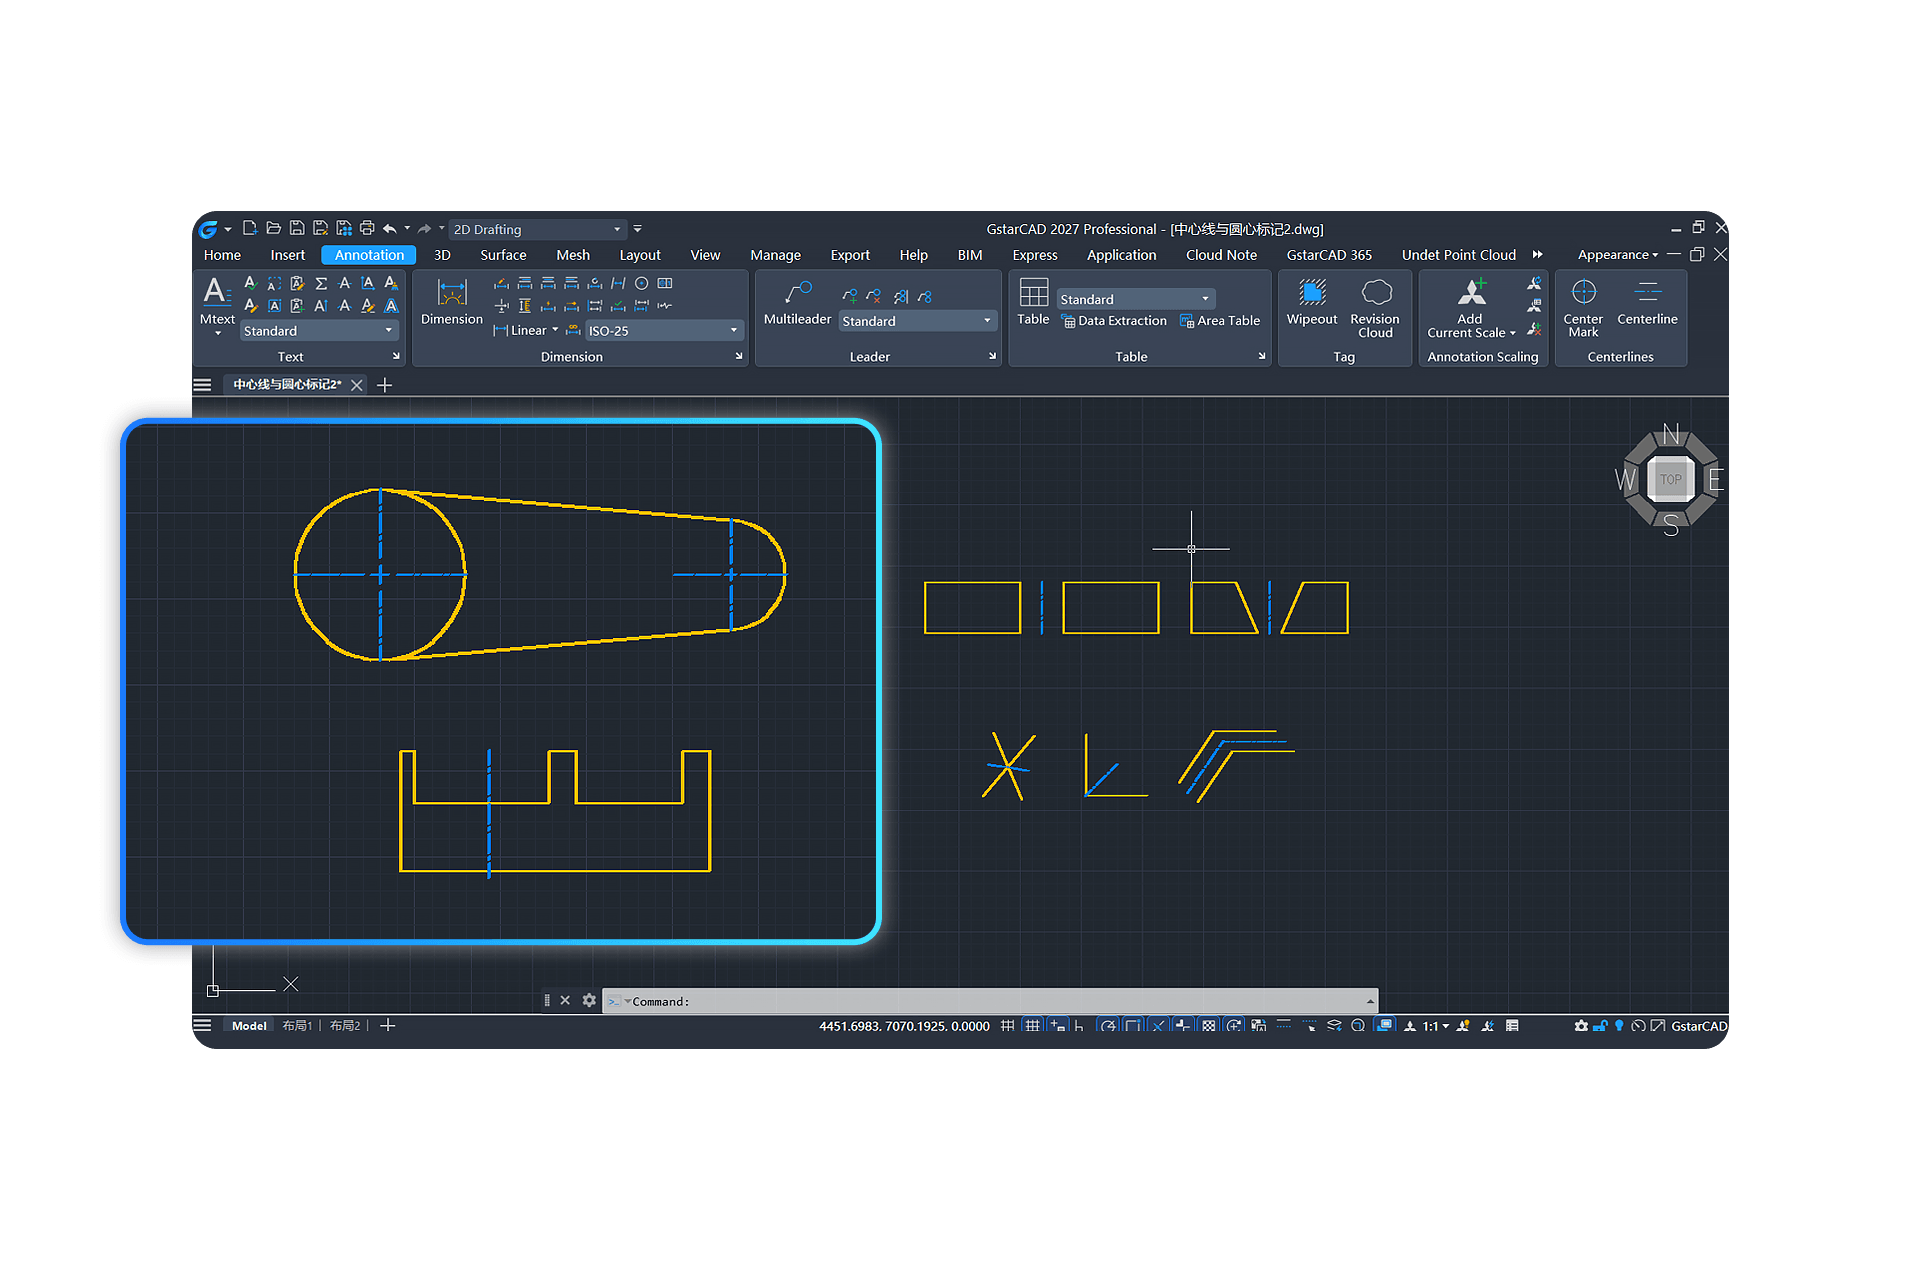1920x1261 pixels.
Task: Toggle polar tracking in status bar
Action: click(1108, 1026)
